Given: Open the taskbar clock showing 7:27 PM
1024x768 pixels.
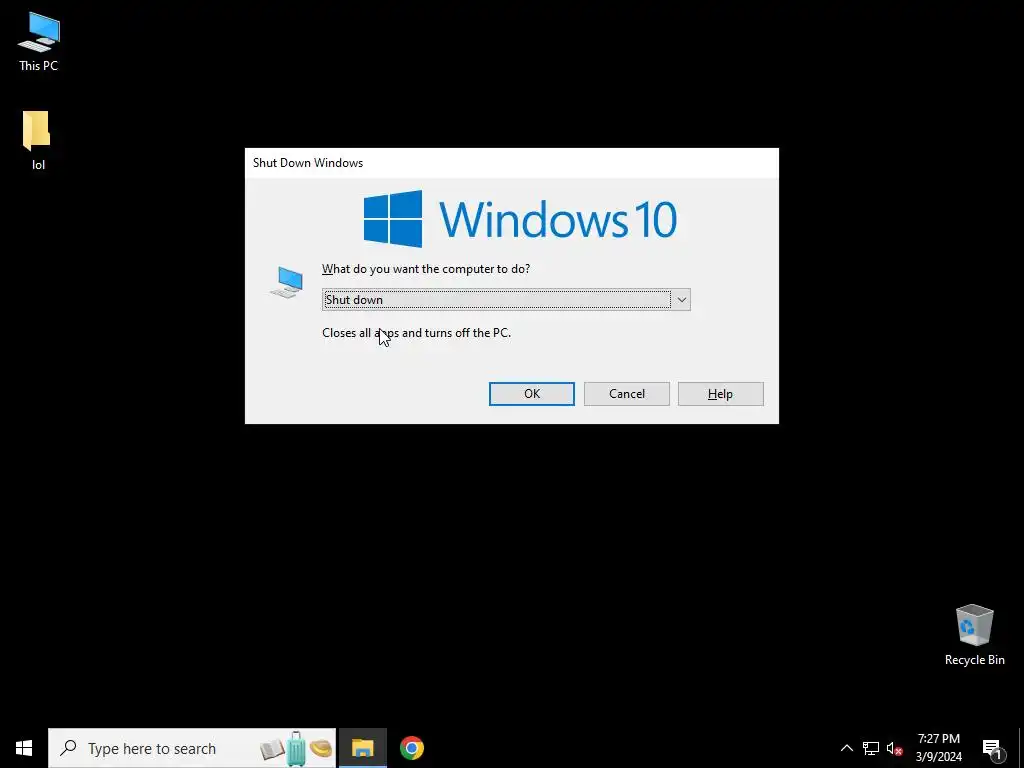Looking at the screenshot, I should [938, 748].
